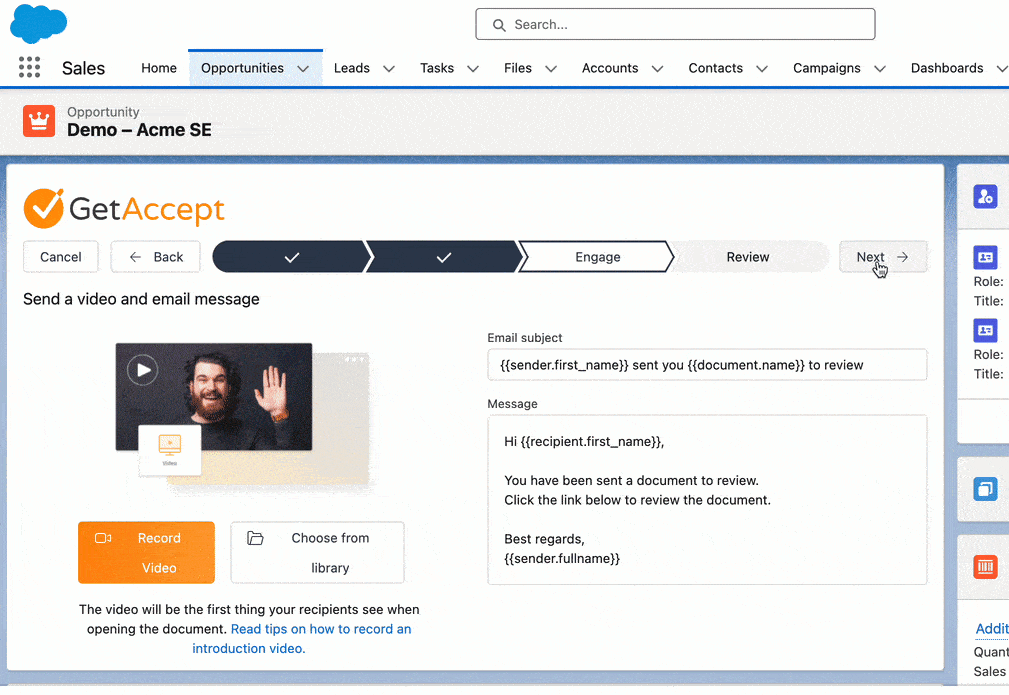Screen dimensions: 1009x695
Task: Open the App Launcher dots grid
Action: (29, 68)
